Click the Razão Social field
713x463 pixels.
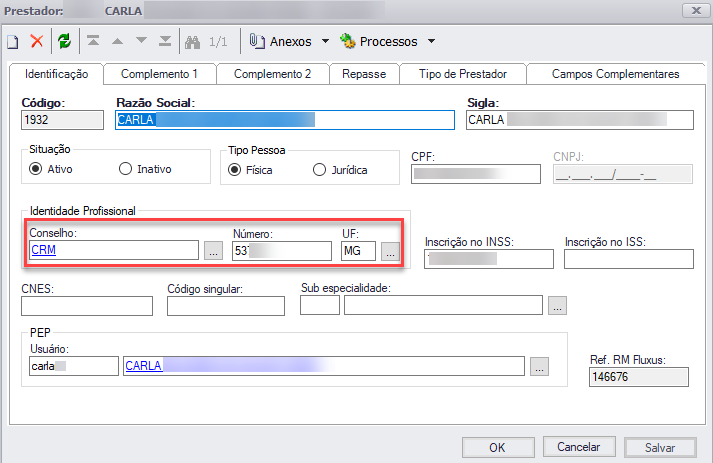pos(285,120)
